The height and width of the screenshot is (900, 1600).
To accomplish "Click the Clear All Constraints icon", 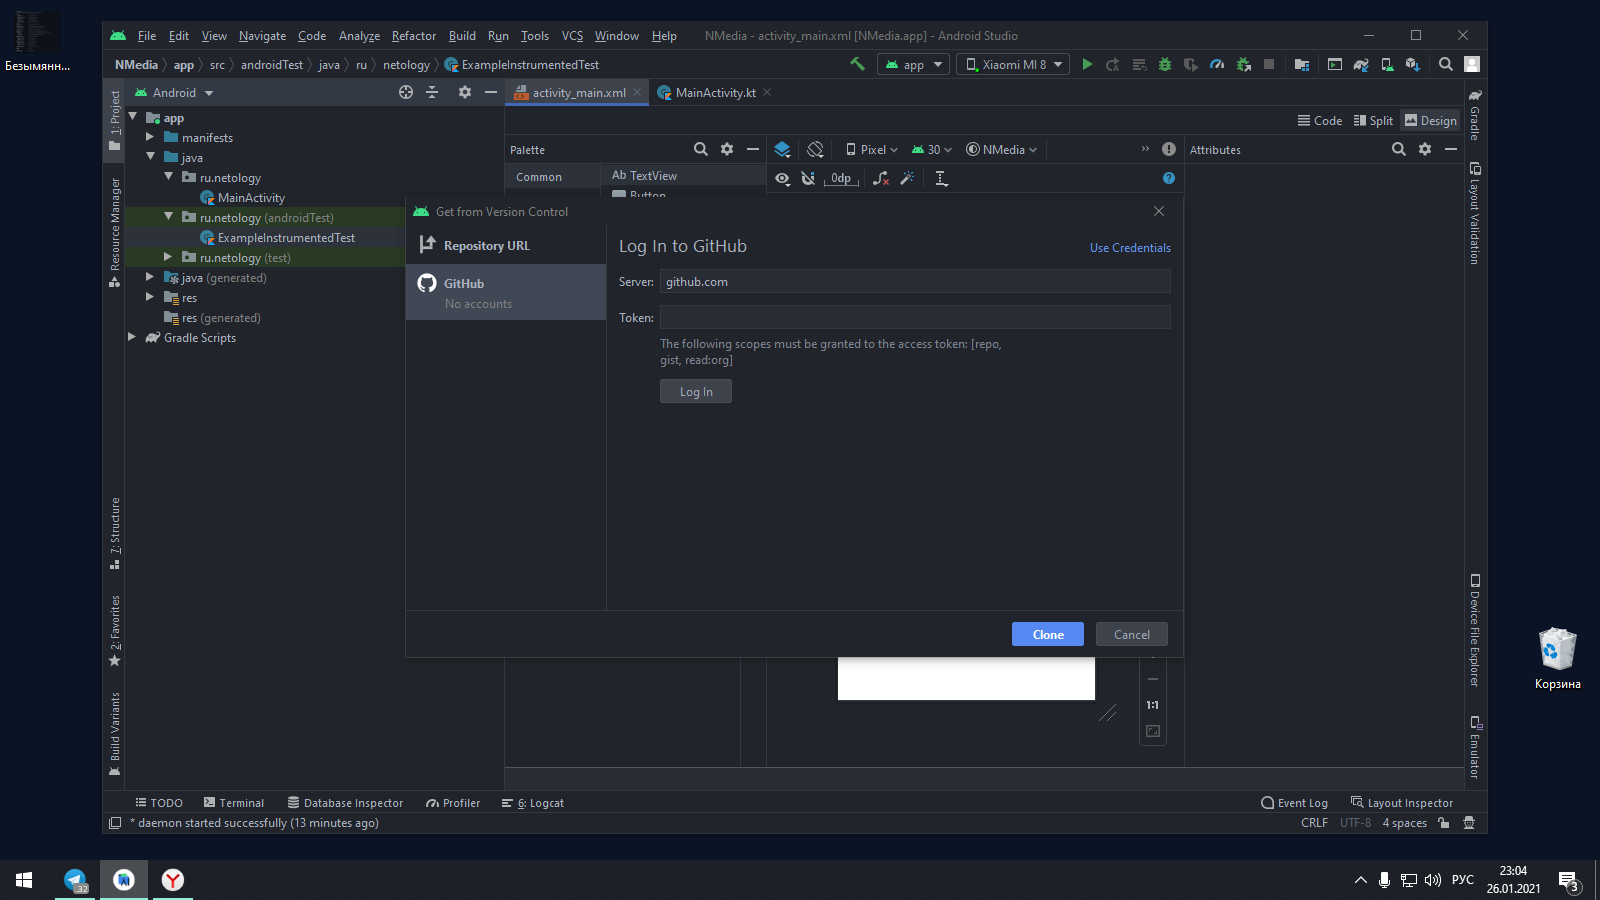I will pos(880,178).
